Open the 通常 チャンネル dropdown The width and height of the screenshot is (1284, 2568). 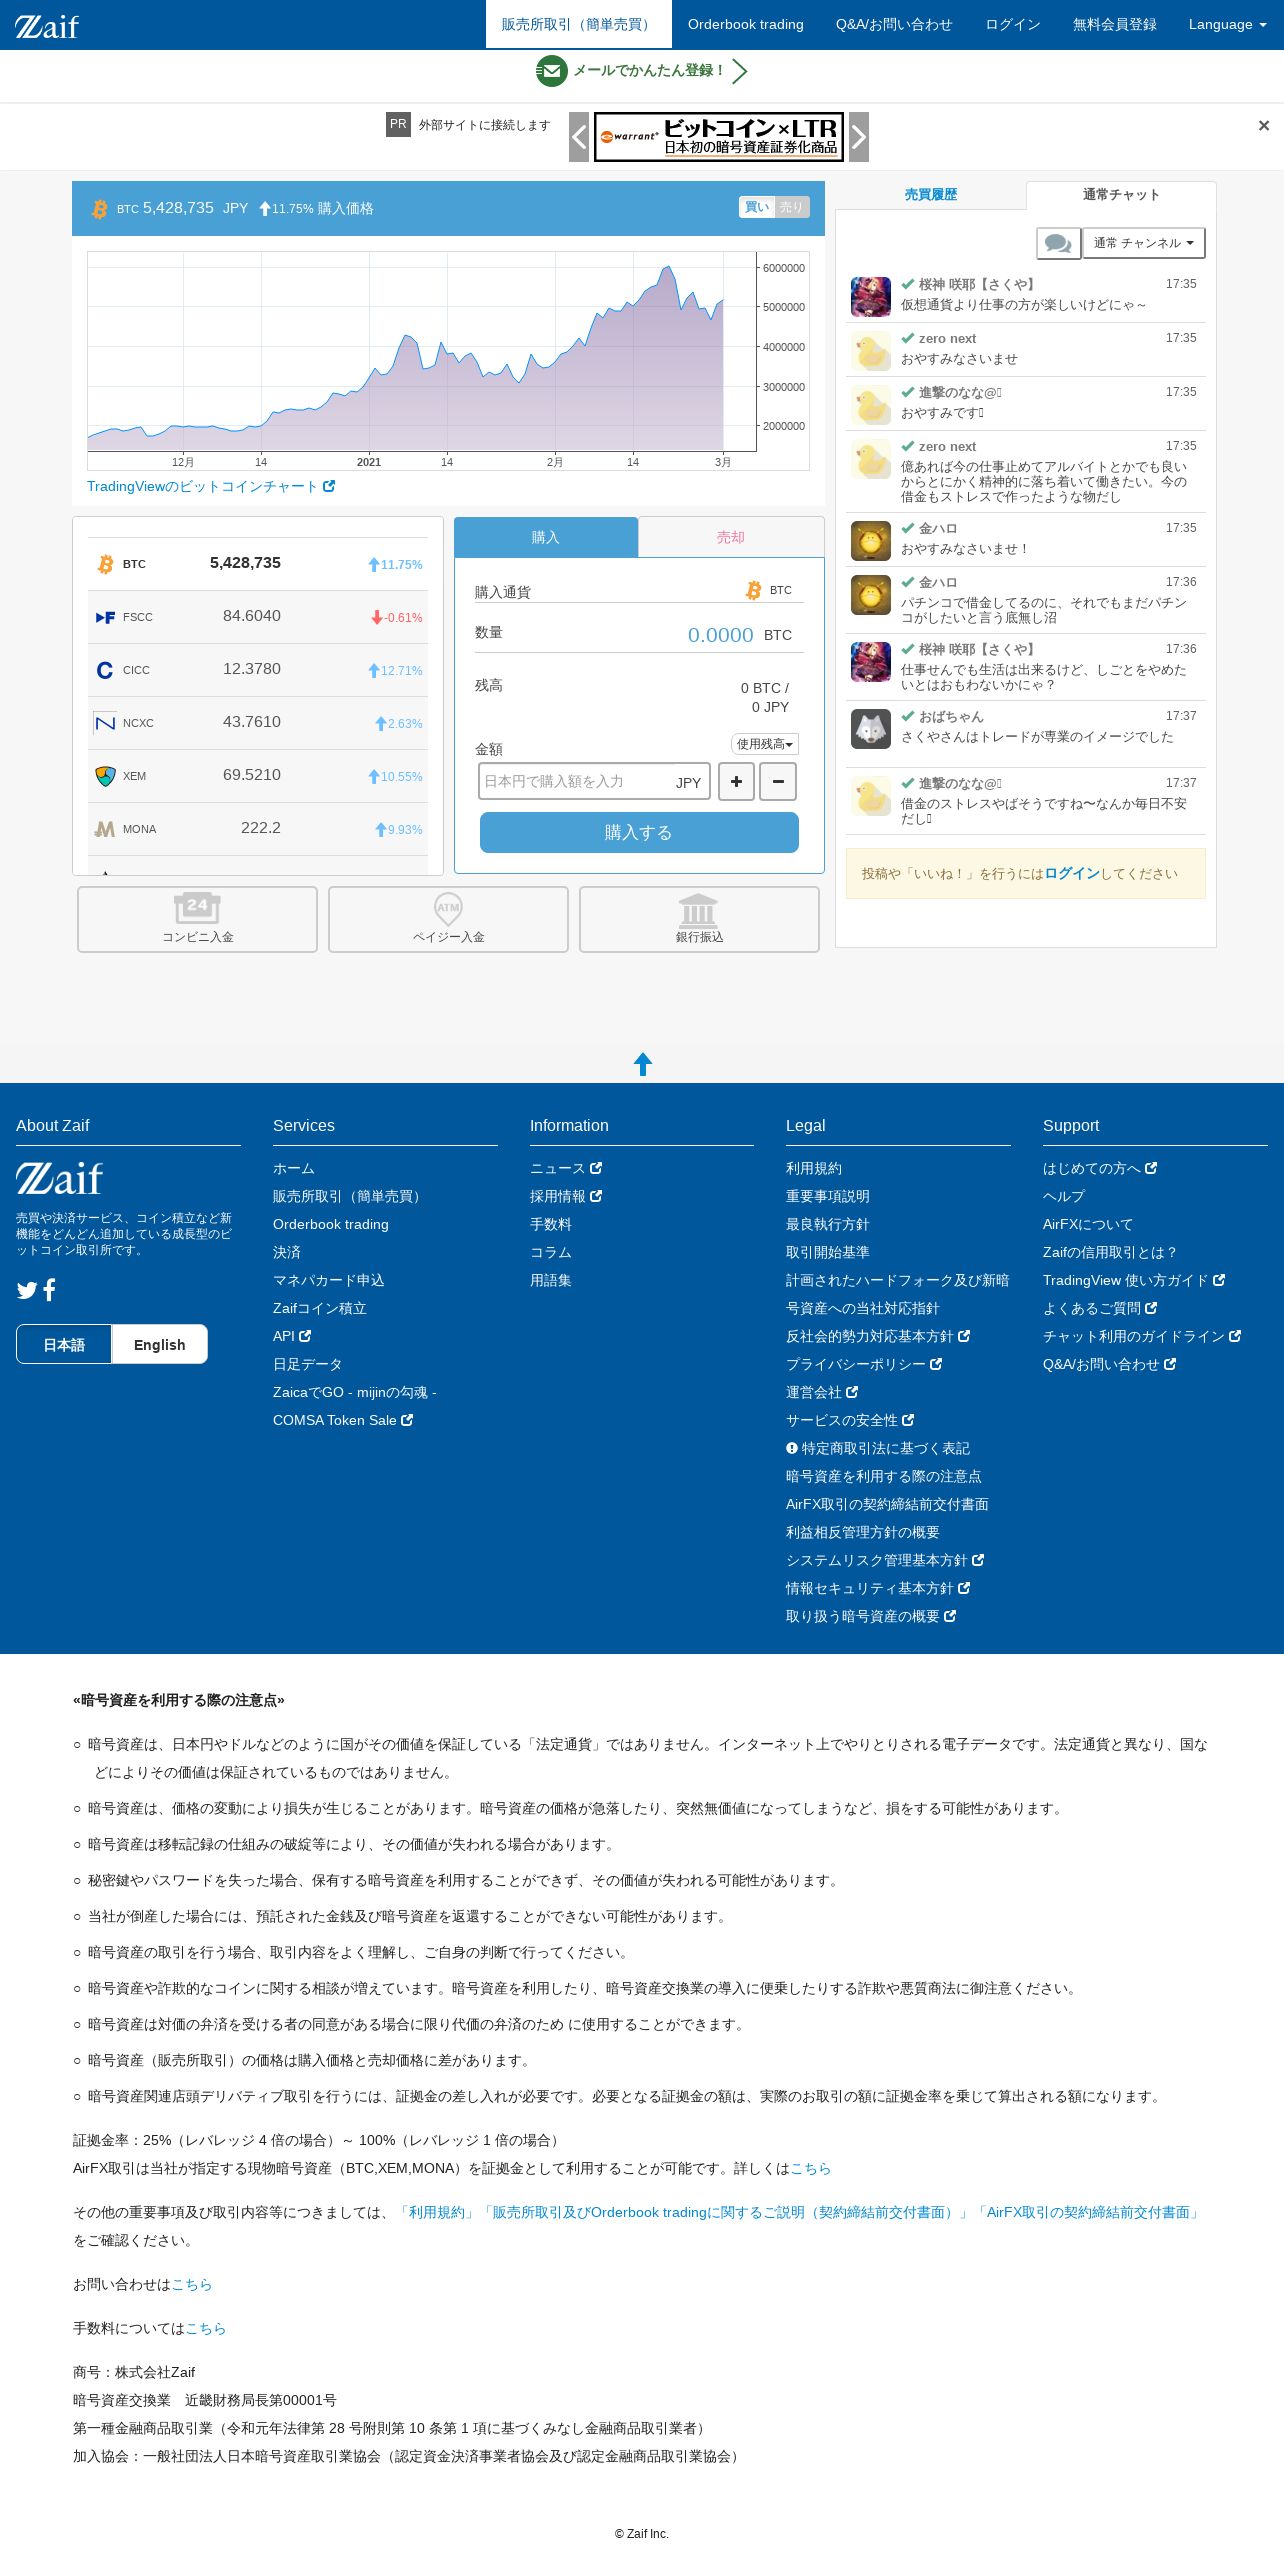(x=1144, y=243)
